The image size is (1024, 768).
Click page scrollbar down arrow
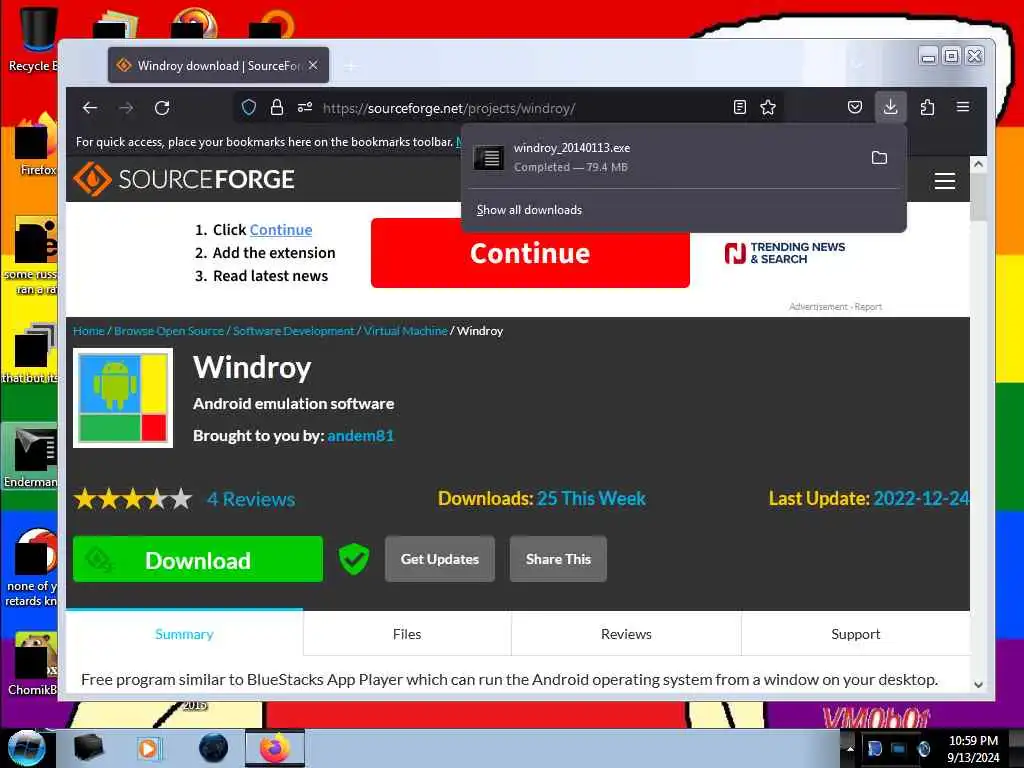click(978, 684)
